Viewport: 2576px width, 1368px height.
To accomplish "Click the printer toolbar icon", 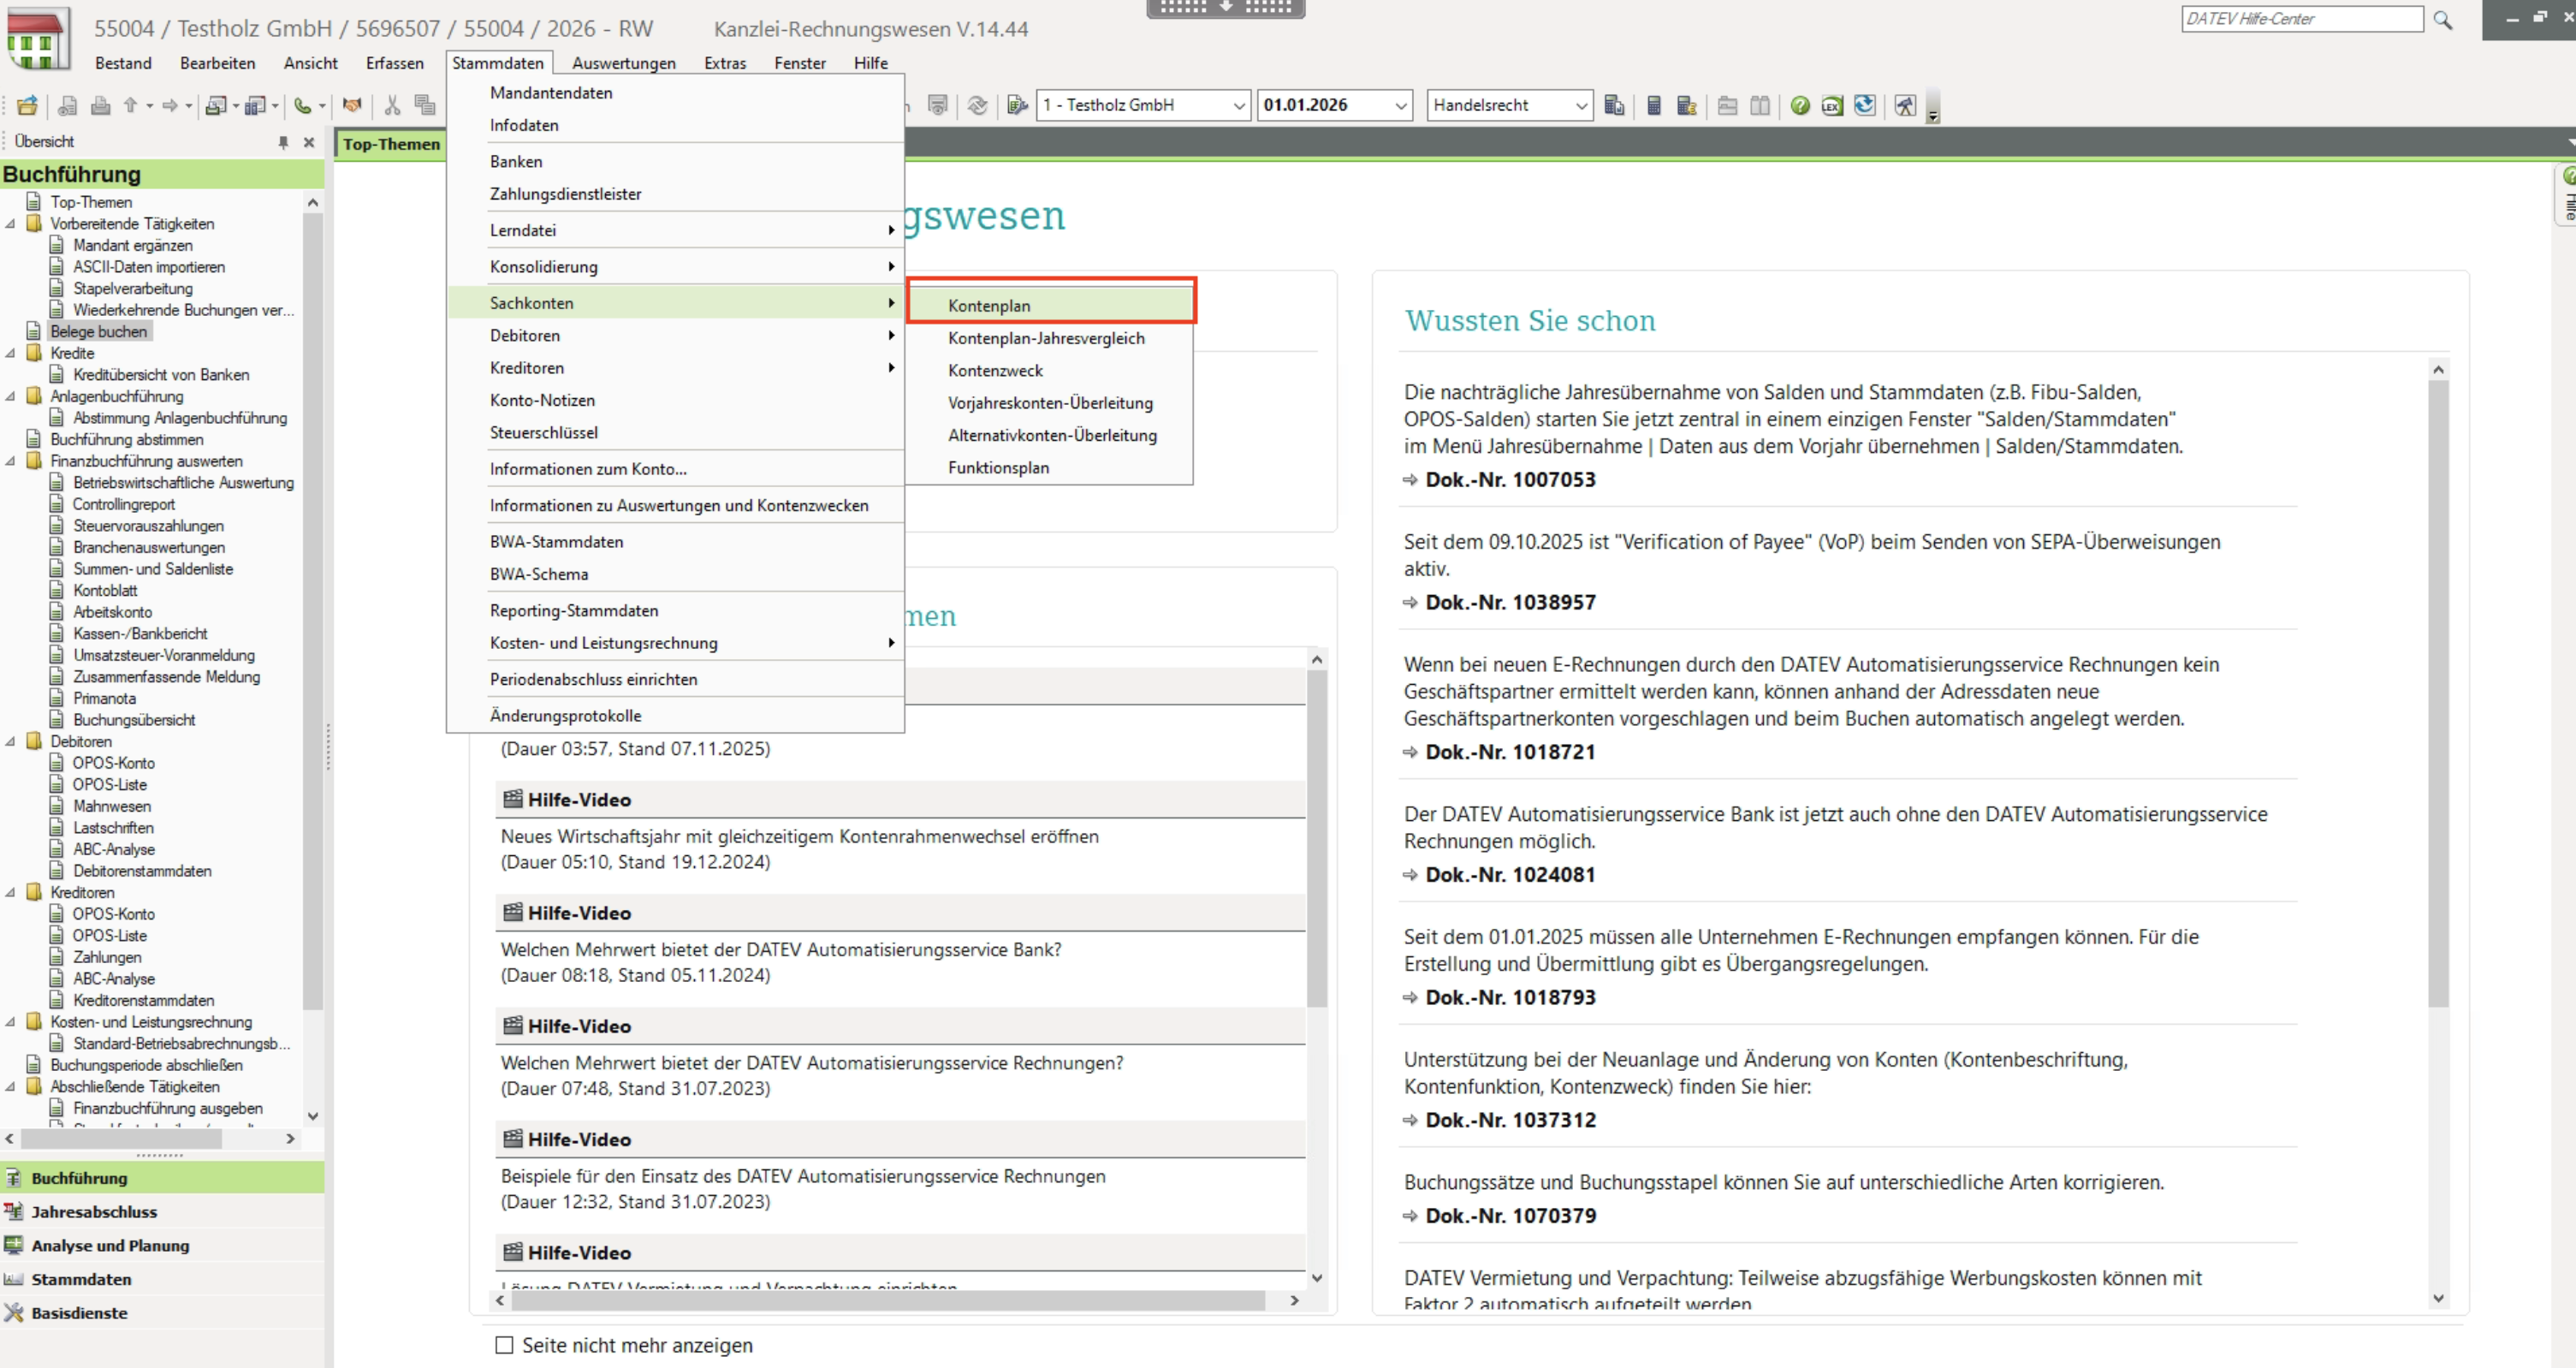I will pos(100,105).
